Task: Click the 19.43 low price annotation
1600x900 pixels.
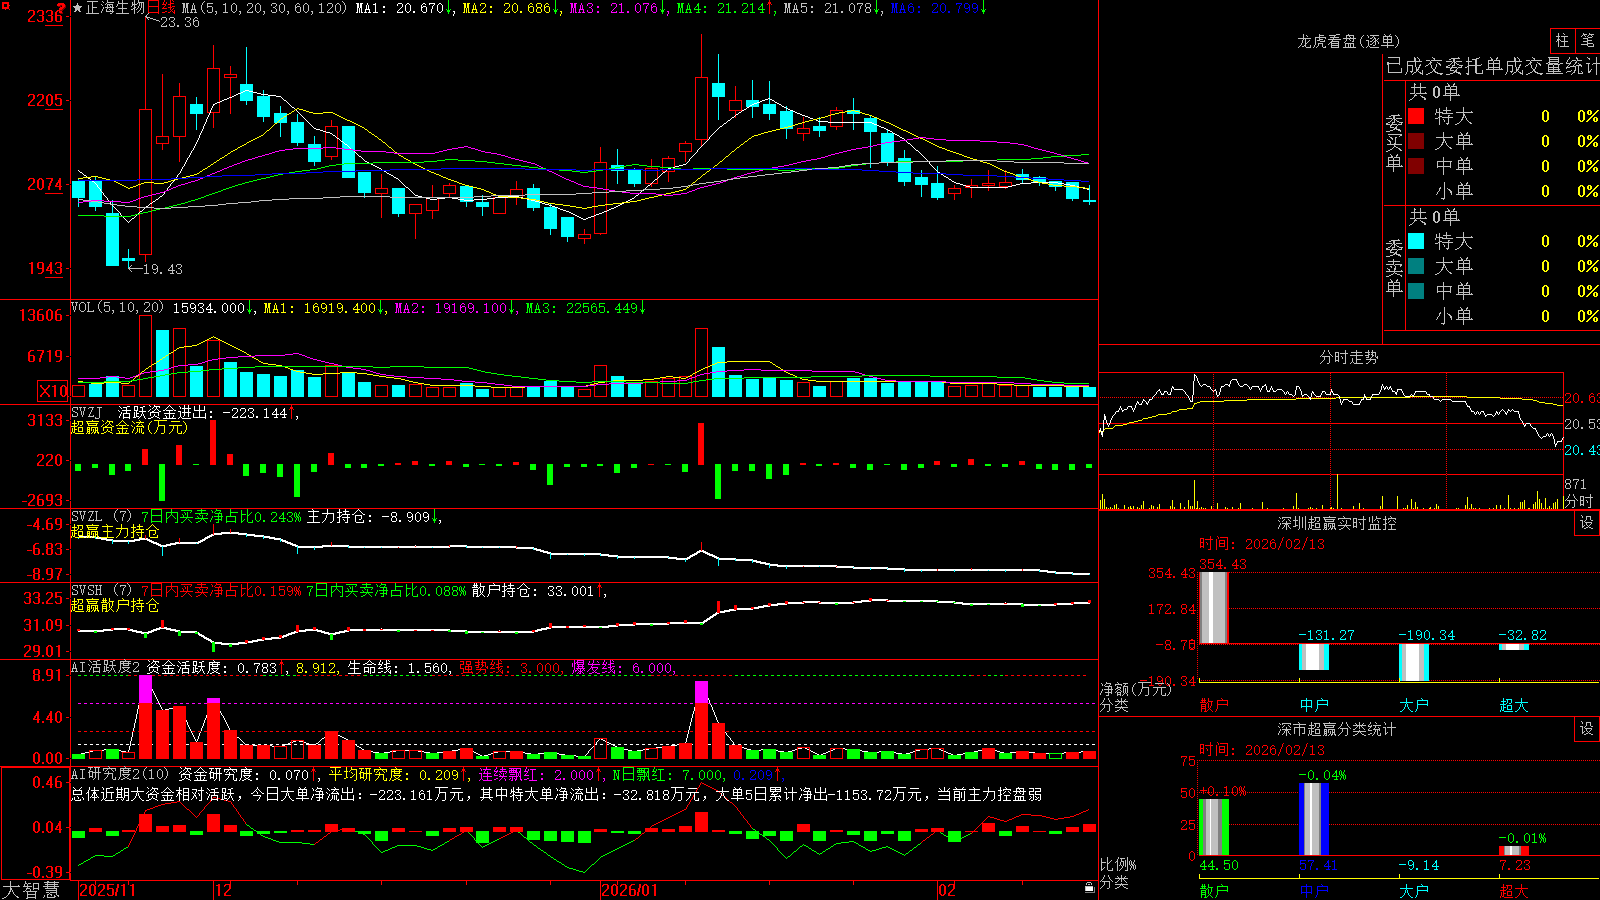Action: pyautogui.click(x=163, y=269)
